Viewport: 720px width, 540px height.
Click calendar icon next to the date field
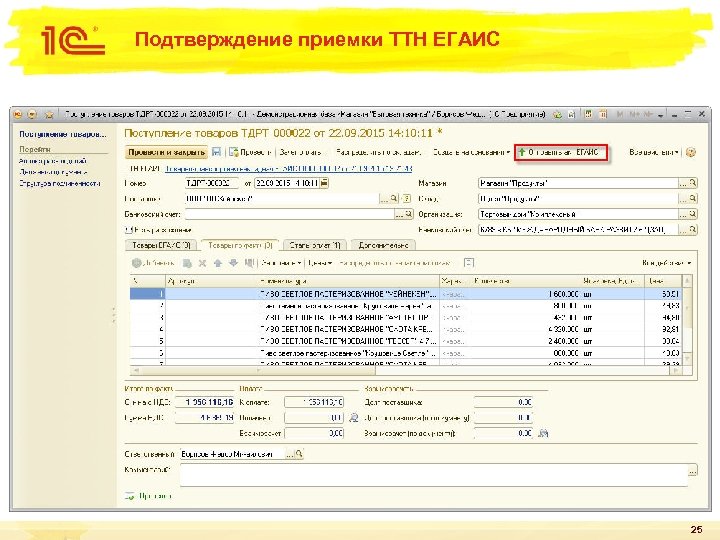click(324, 183)
